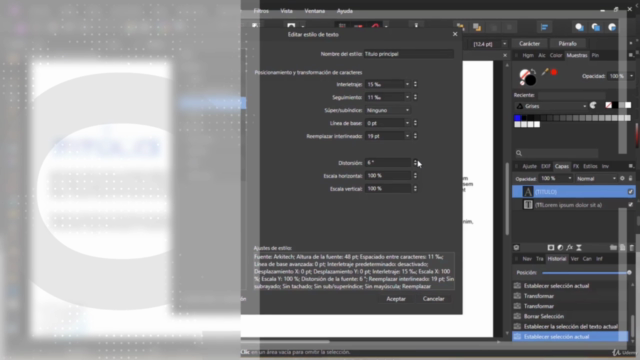640x360 pixels.
Task: Click the boolean intersect shapes icon in toolbar
Action: [612, 27]
